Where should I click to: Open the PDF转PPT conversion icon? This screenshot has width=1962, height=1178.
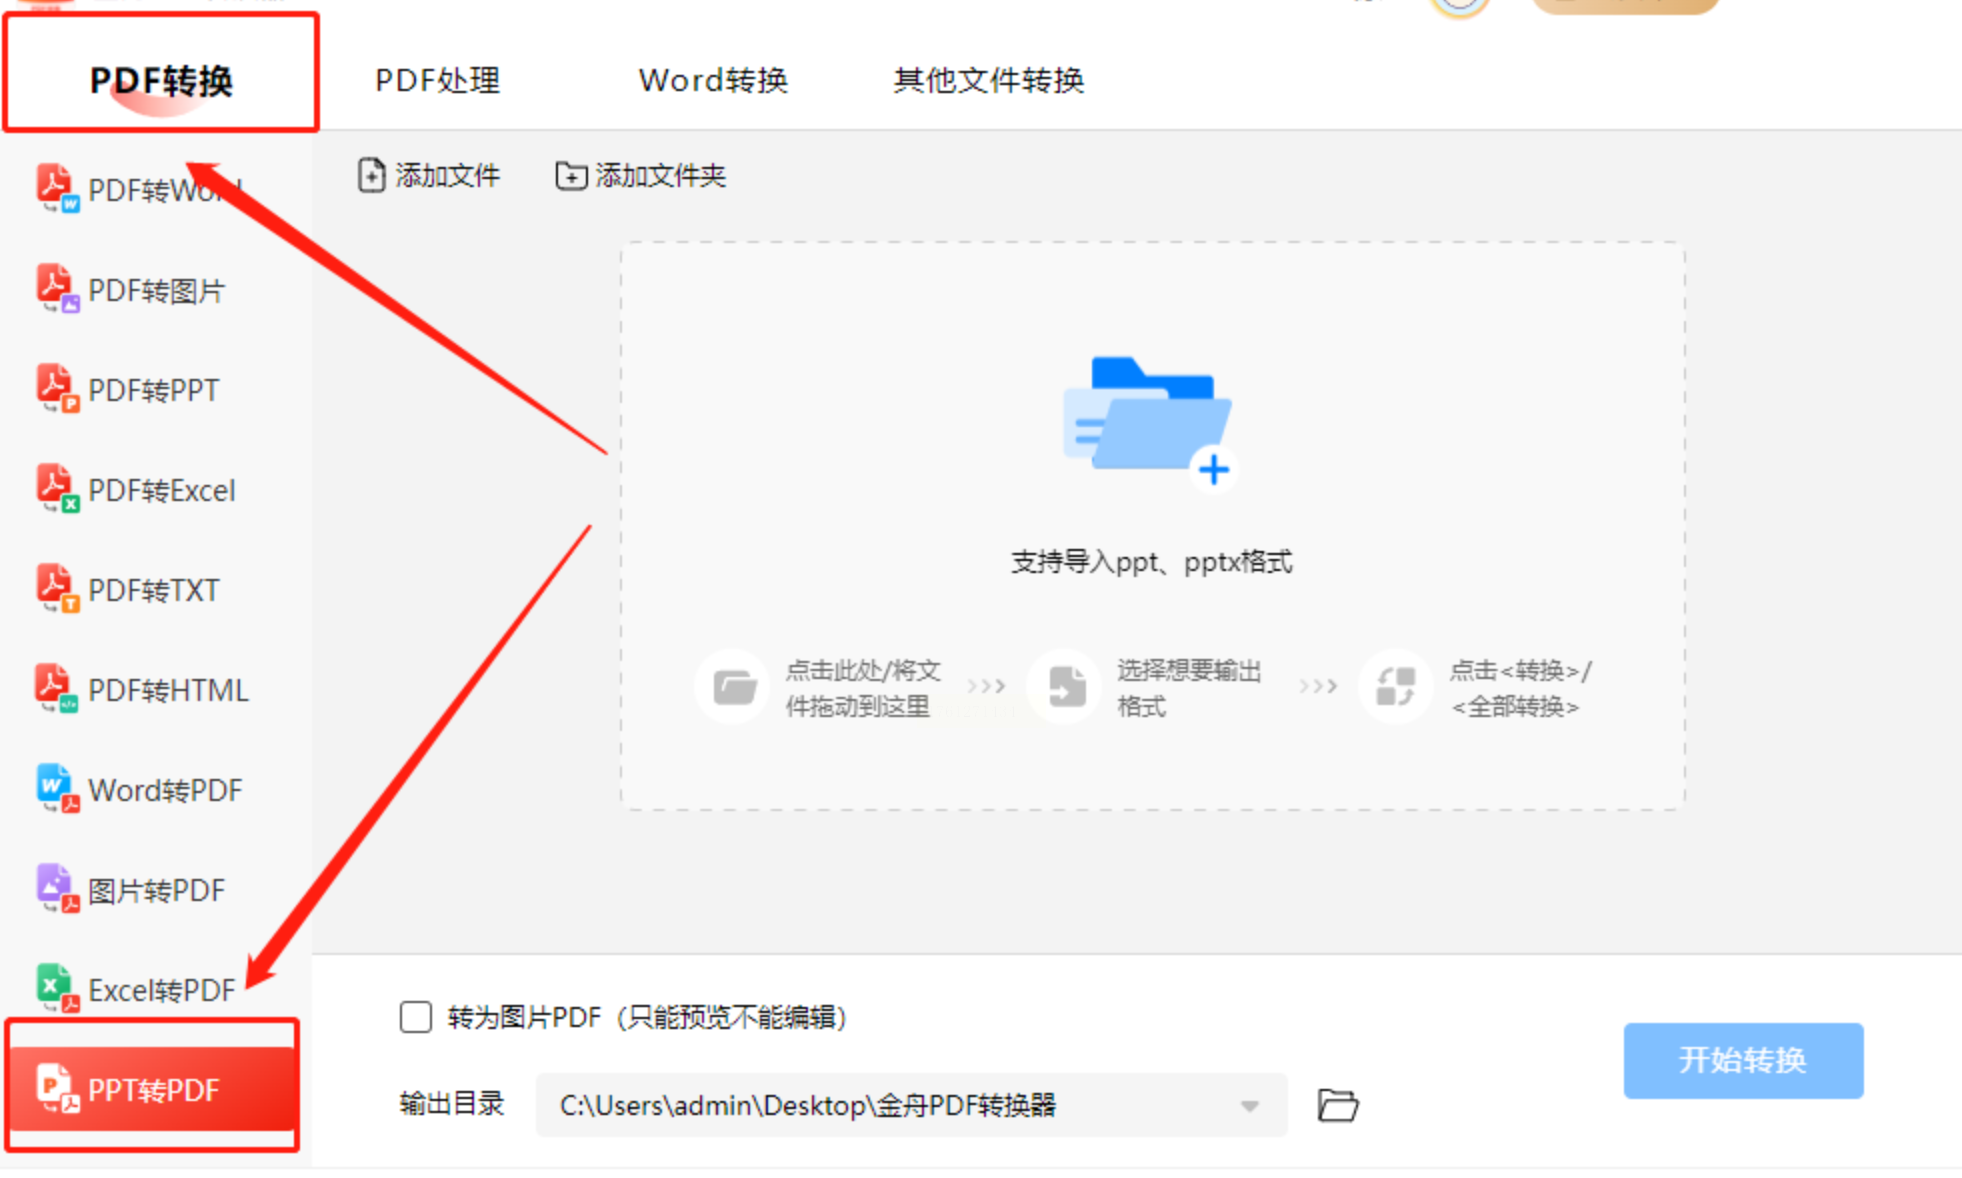[56, 389]
